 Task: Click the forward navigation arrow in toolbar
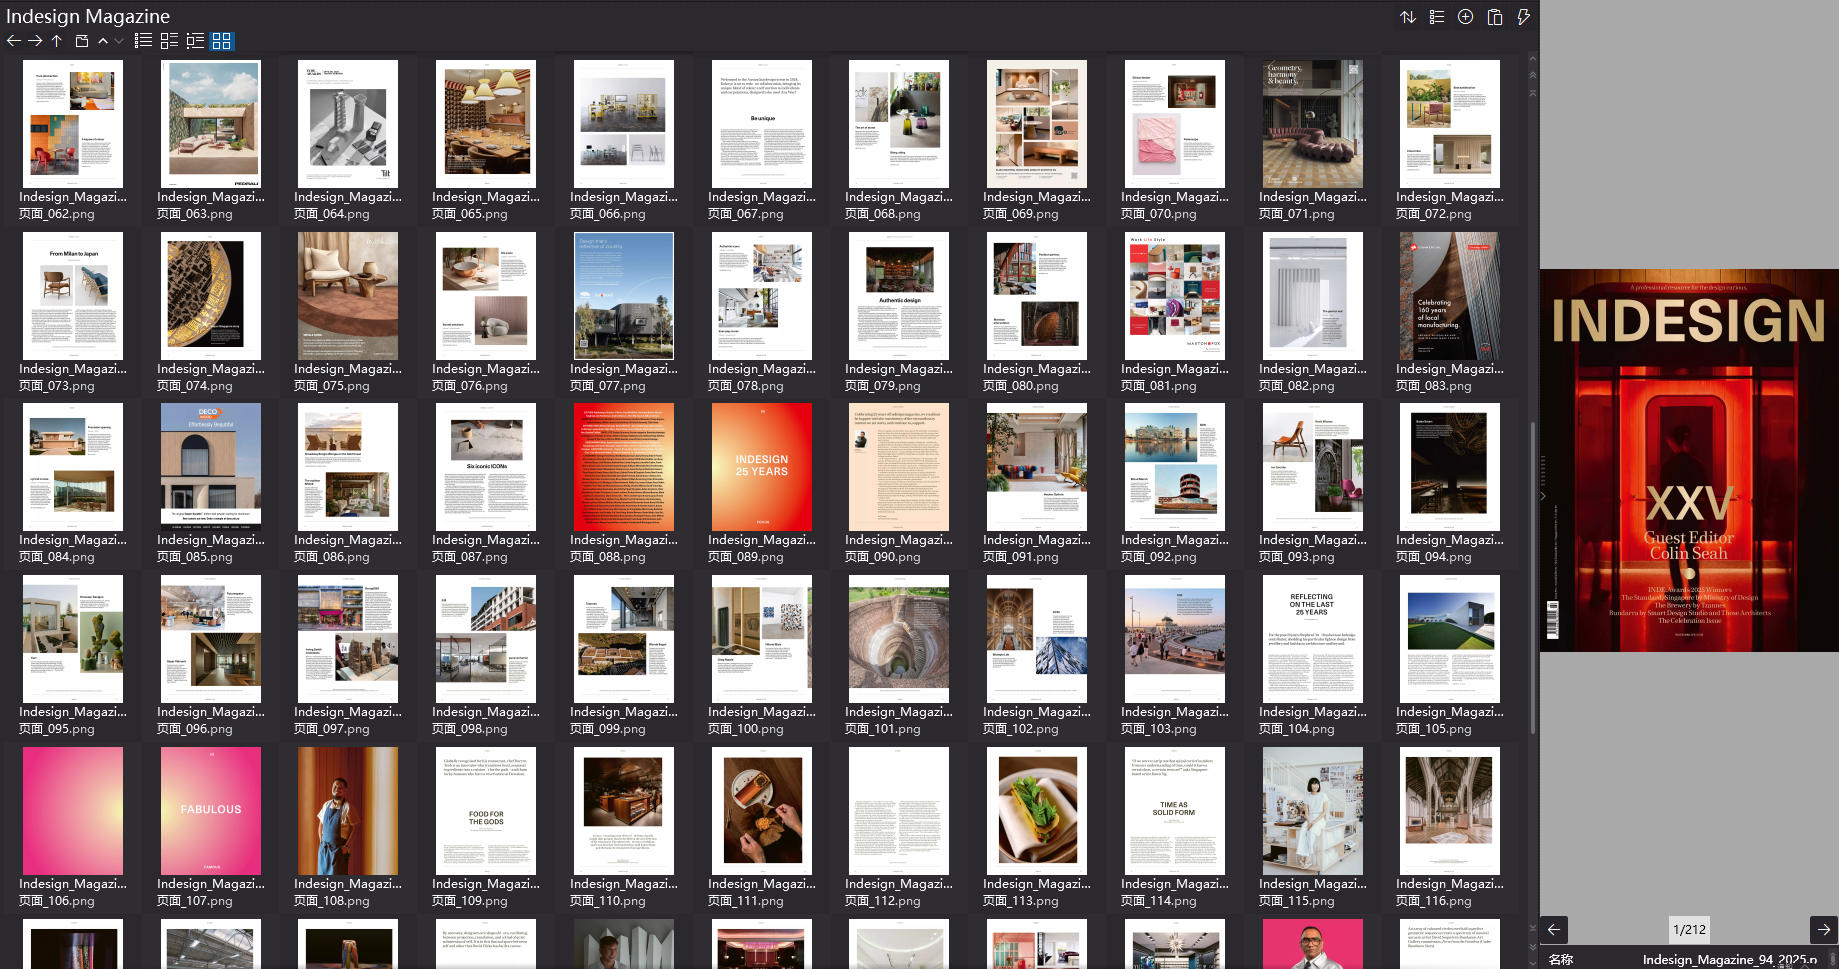pos(35,41)
